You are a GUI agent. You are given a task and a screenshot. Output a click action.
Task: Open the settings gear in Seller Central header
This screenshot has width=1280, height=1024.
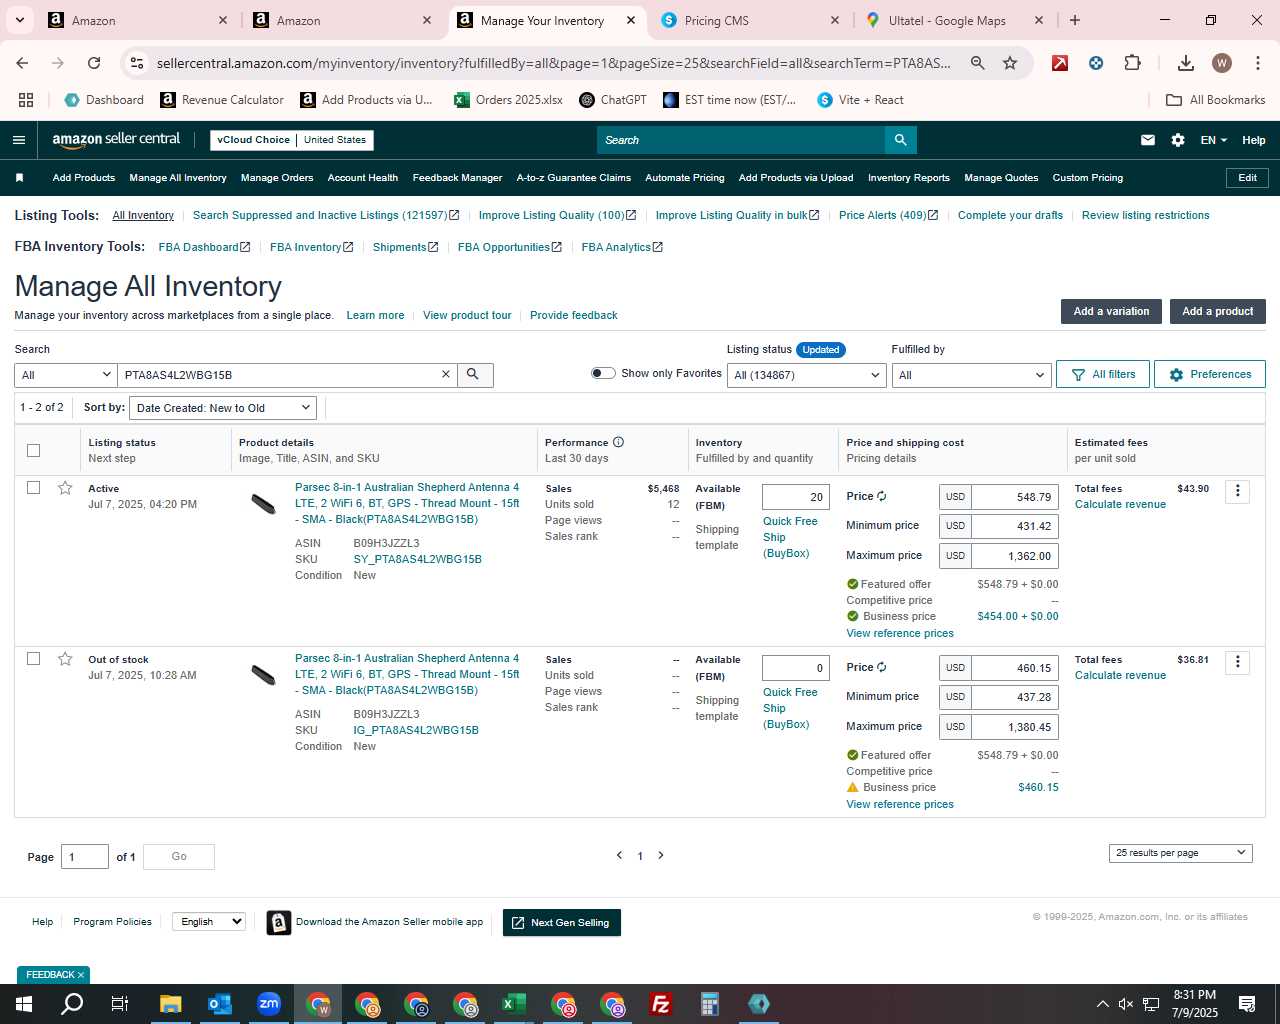(1178, 140)
